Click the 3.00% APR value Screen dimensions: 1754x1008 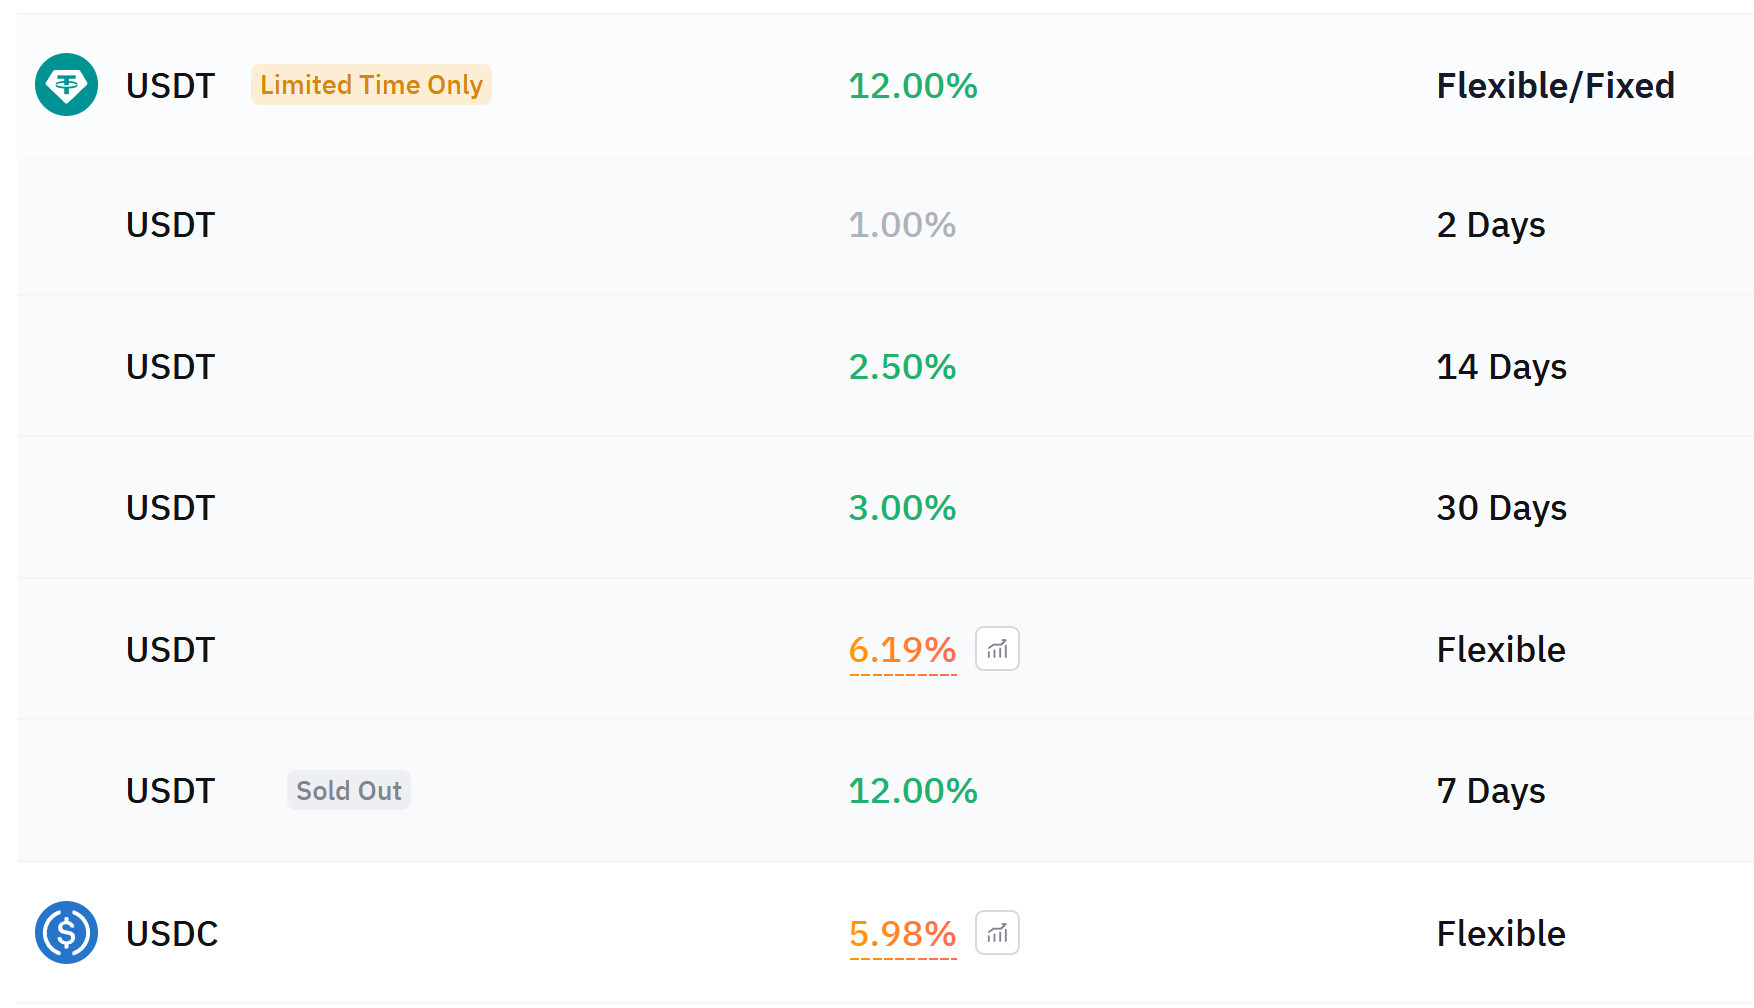[902, 508]
